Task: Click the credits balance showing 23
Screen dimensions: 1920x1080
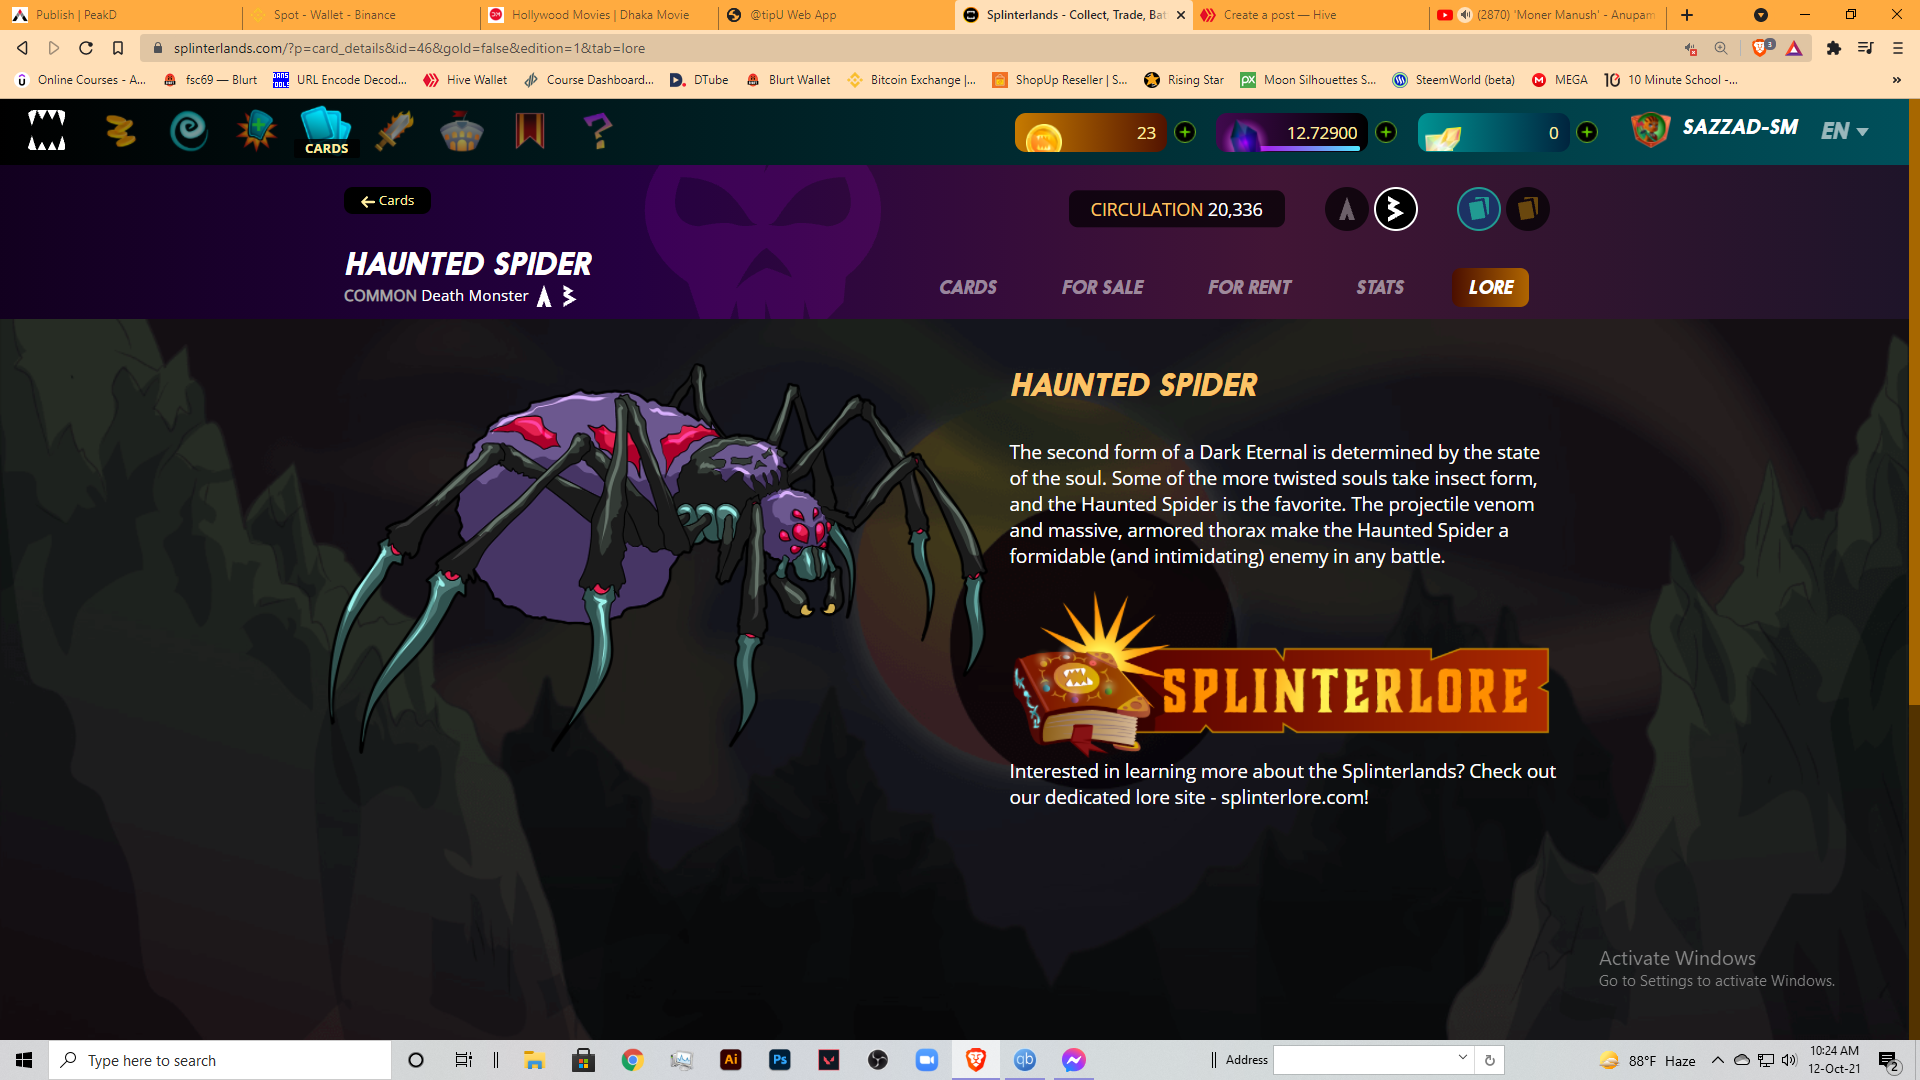Action: pyautogui.click(x=1091, y=132)
